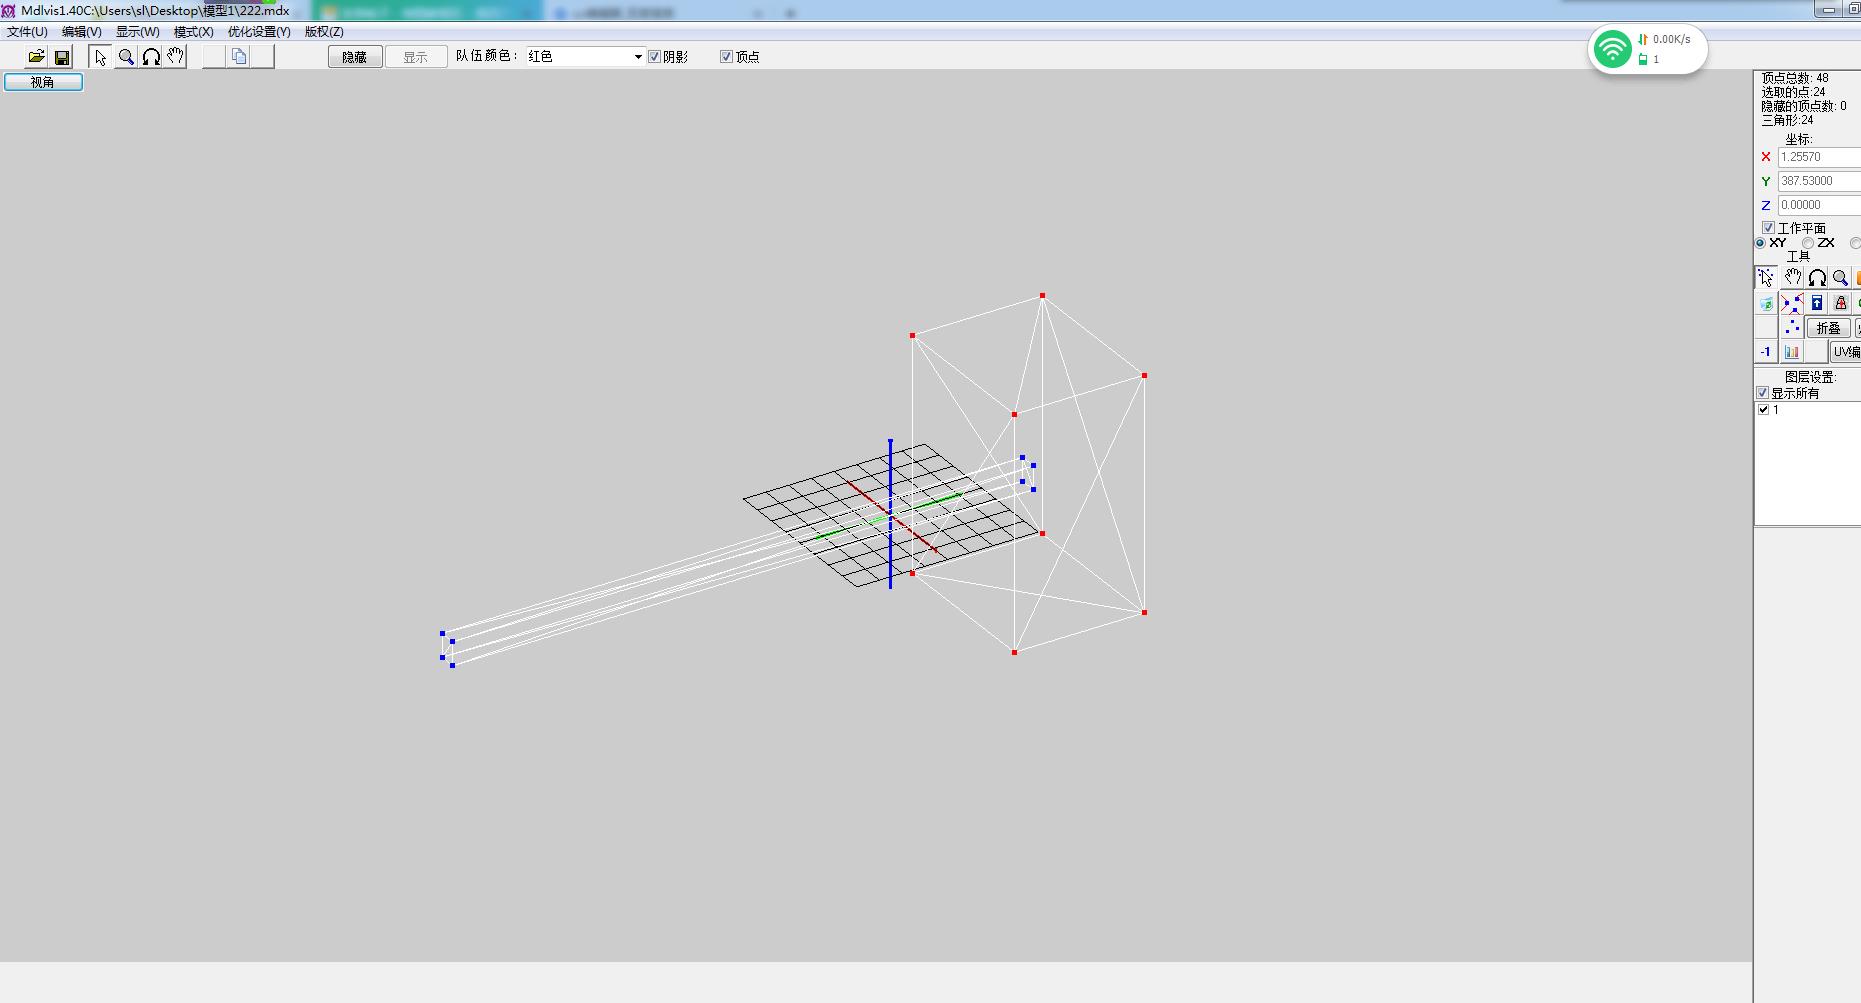Open the 文件(U) menu

[x=27, y=32]
